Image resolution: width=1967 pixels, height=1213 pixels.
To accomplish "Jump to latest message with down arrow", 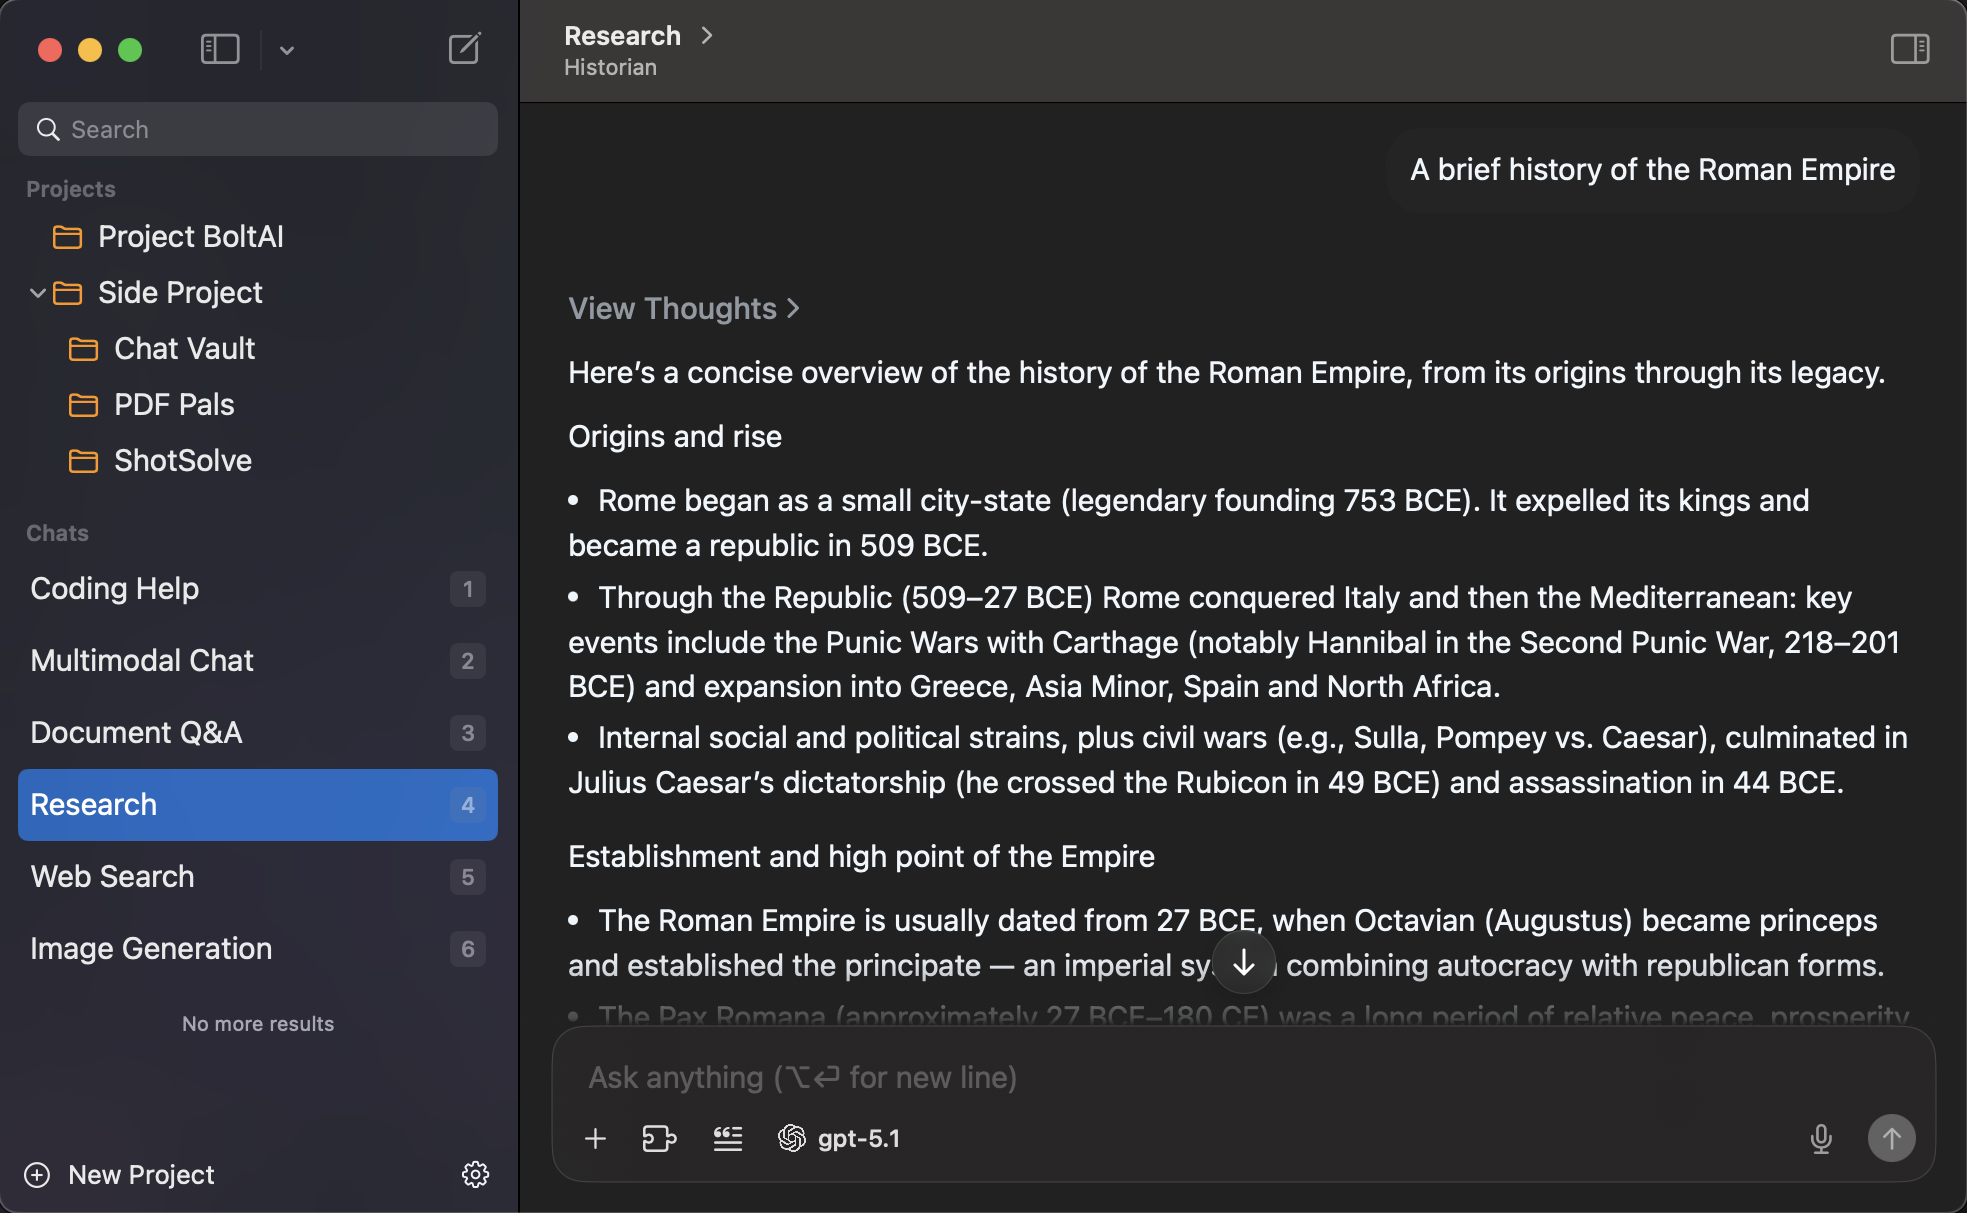I will [1243, 962].
